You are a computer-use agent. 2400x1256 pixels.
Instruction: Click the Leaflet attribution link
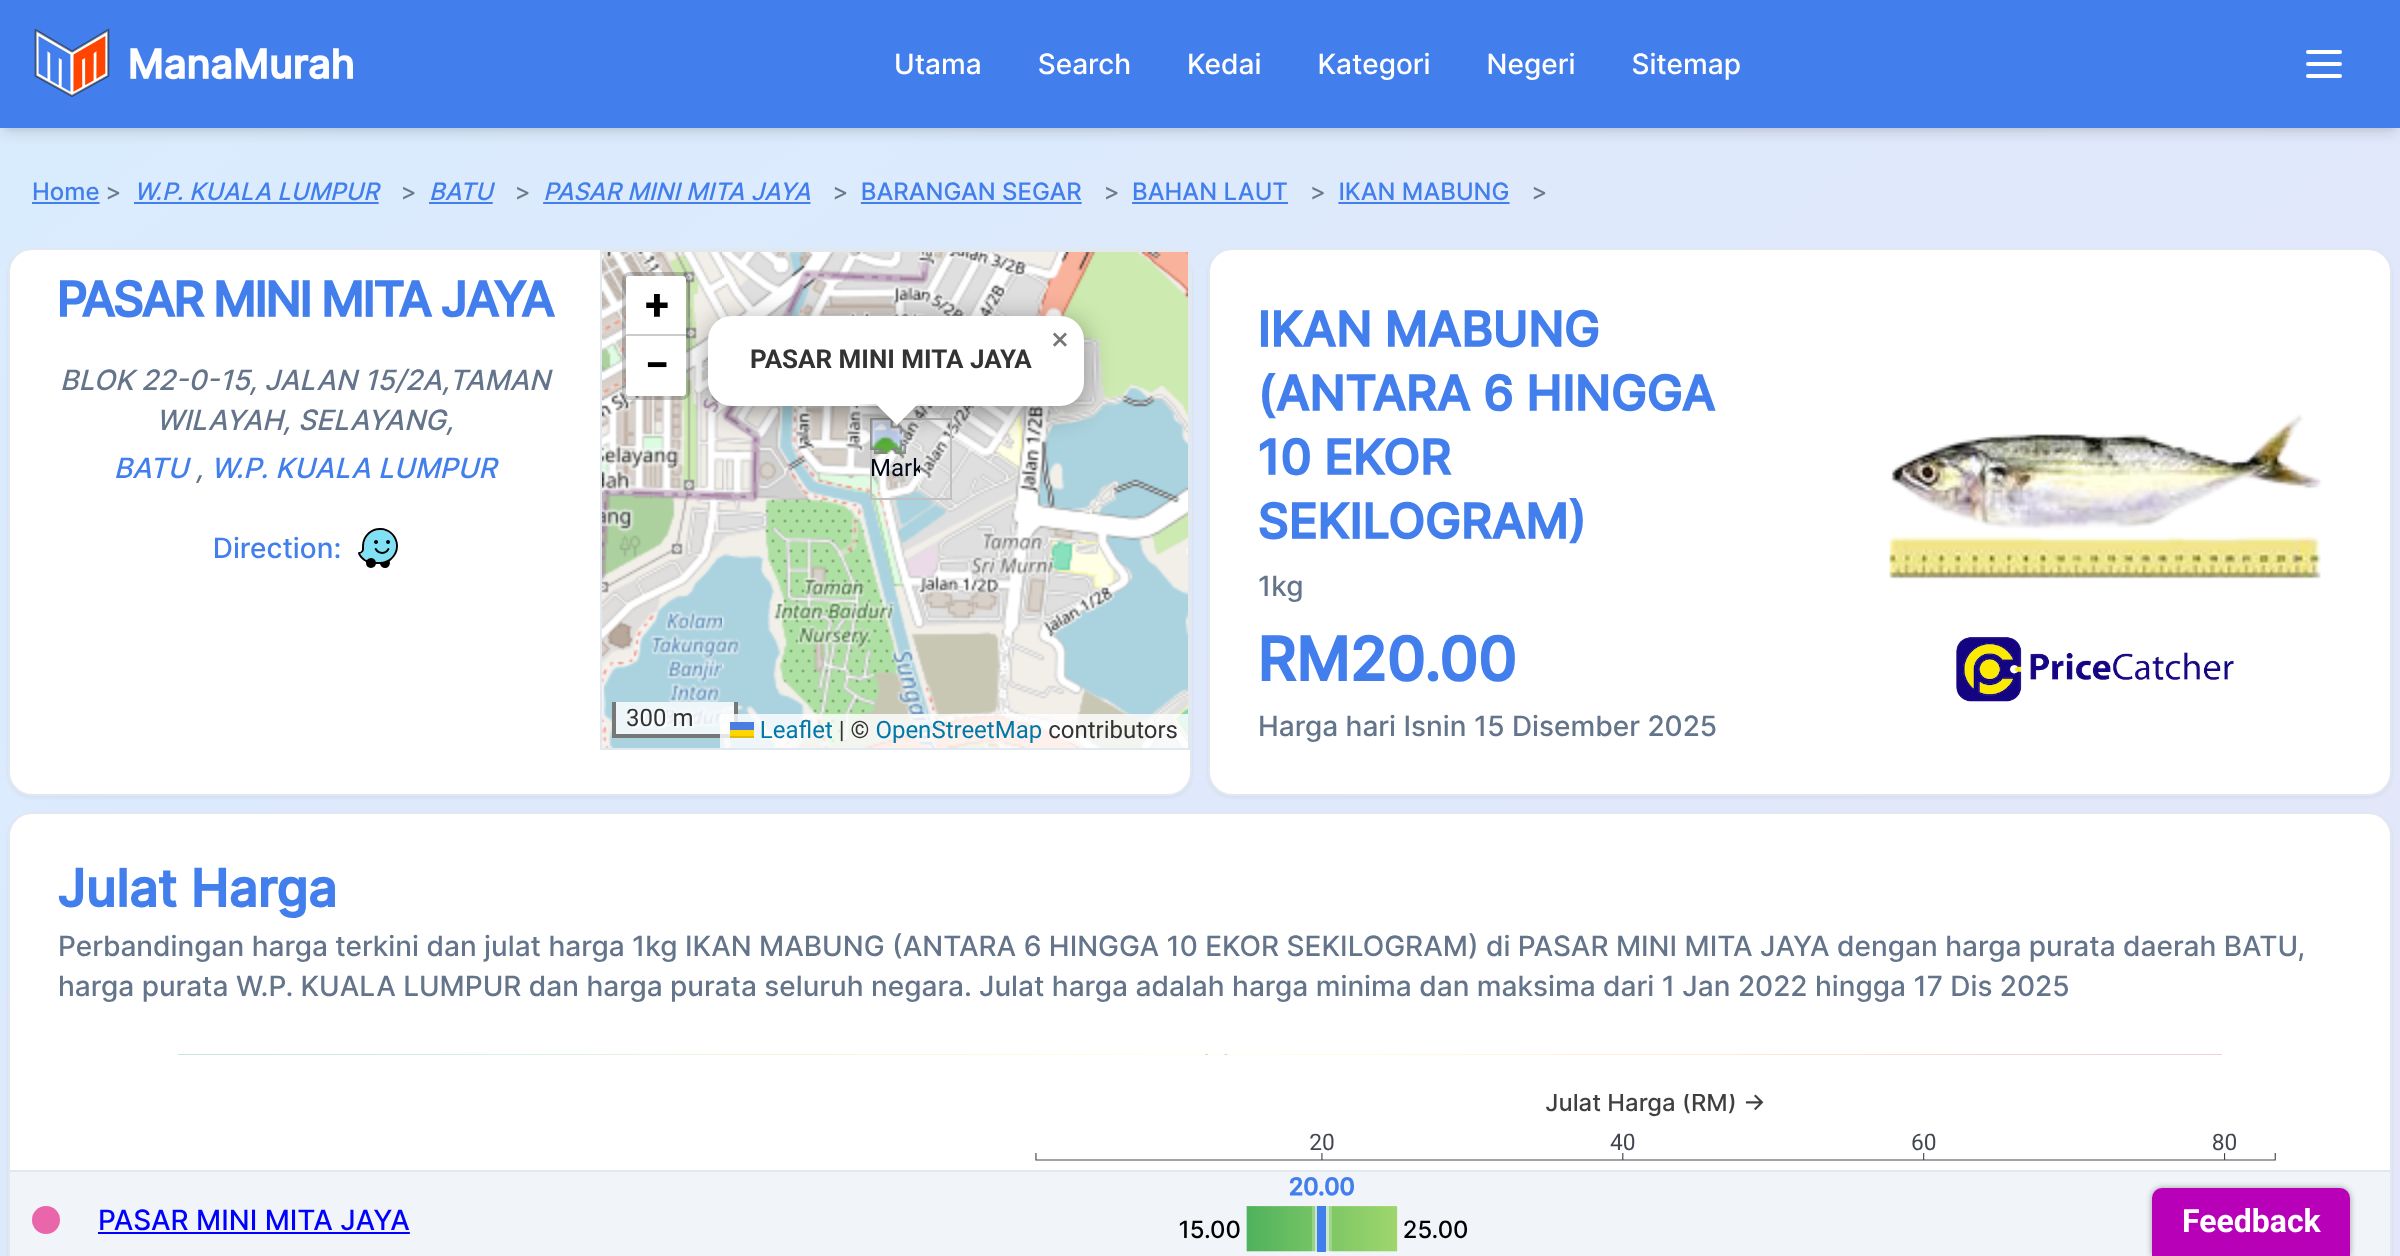(x=794, y=730)
